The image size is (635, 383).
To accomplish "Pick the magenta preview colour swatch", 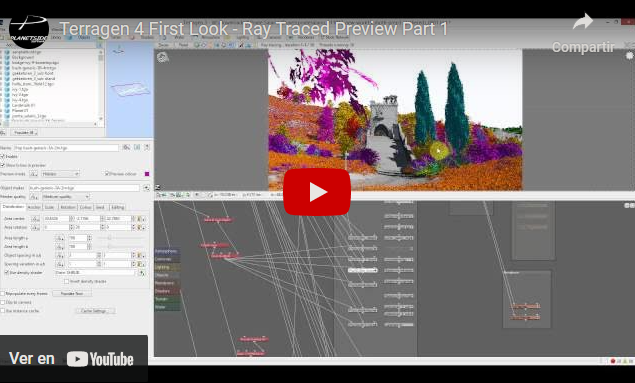I will tap(147, 174).
